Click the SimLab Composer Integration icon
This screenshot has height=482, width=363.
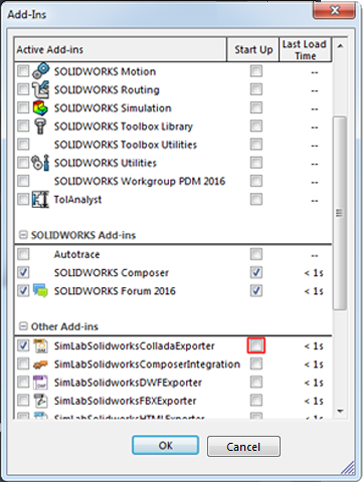[x=41, y=364]
